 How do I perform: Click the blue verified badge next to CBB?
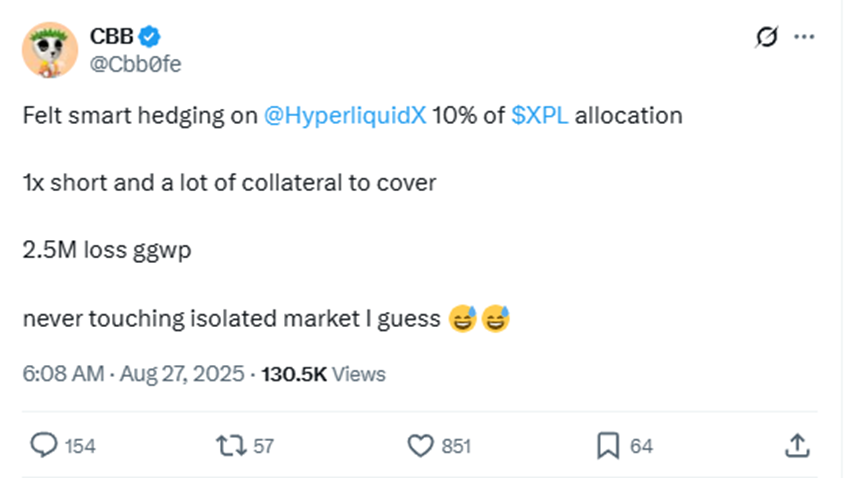pos(150,37)
